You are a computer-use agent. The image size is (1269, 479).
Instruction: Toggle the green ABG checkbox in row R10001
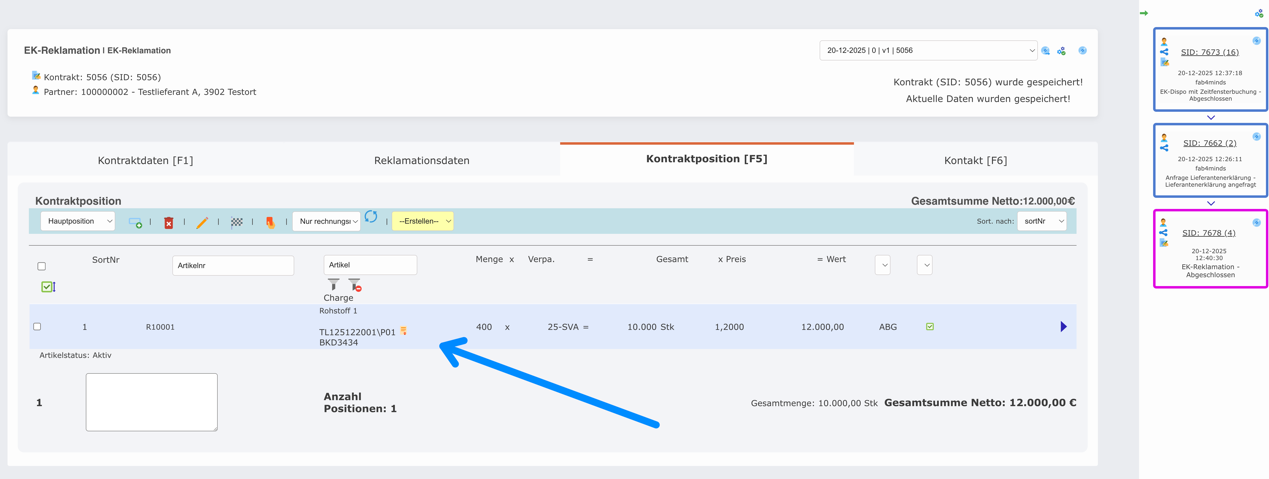(930, 327)
